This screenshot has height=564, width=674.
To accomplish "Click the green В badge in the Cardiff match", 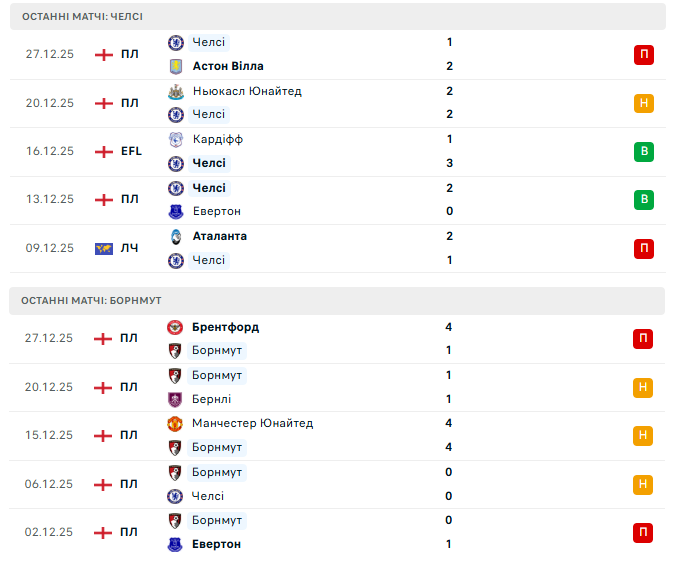I will 643,151.
